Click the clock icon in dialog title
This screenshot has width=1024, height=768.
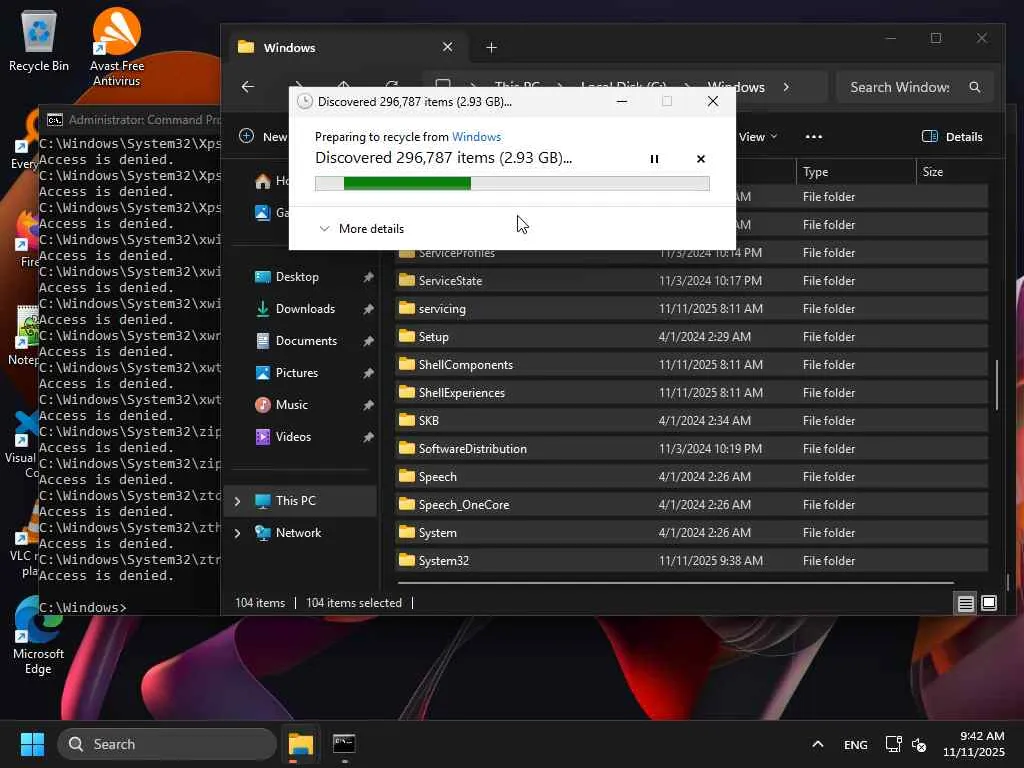pyautogui.click(x=304, y=101)
